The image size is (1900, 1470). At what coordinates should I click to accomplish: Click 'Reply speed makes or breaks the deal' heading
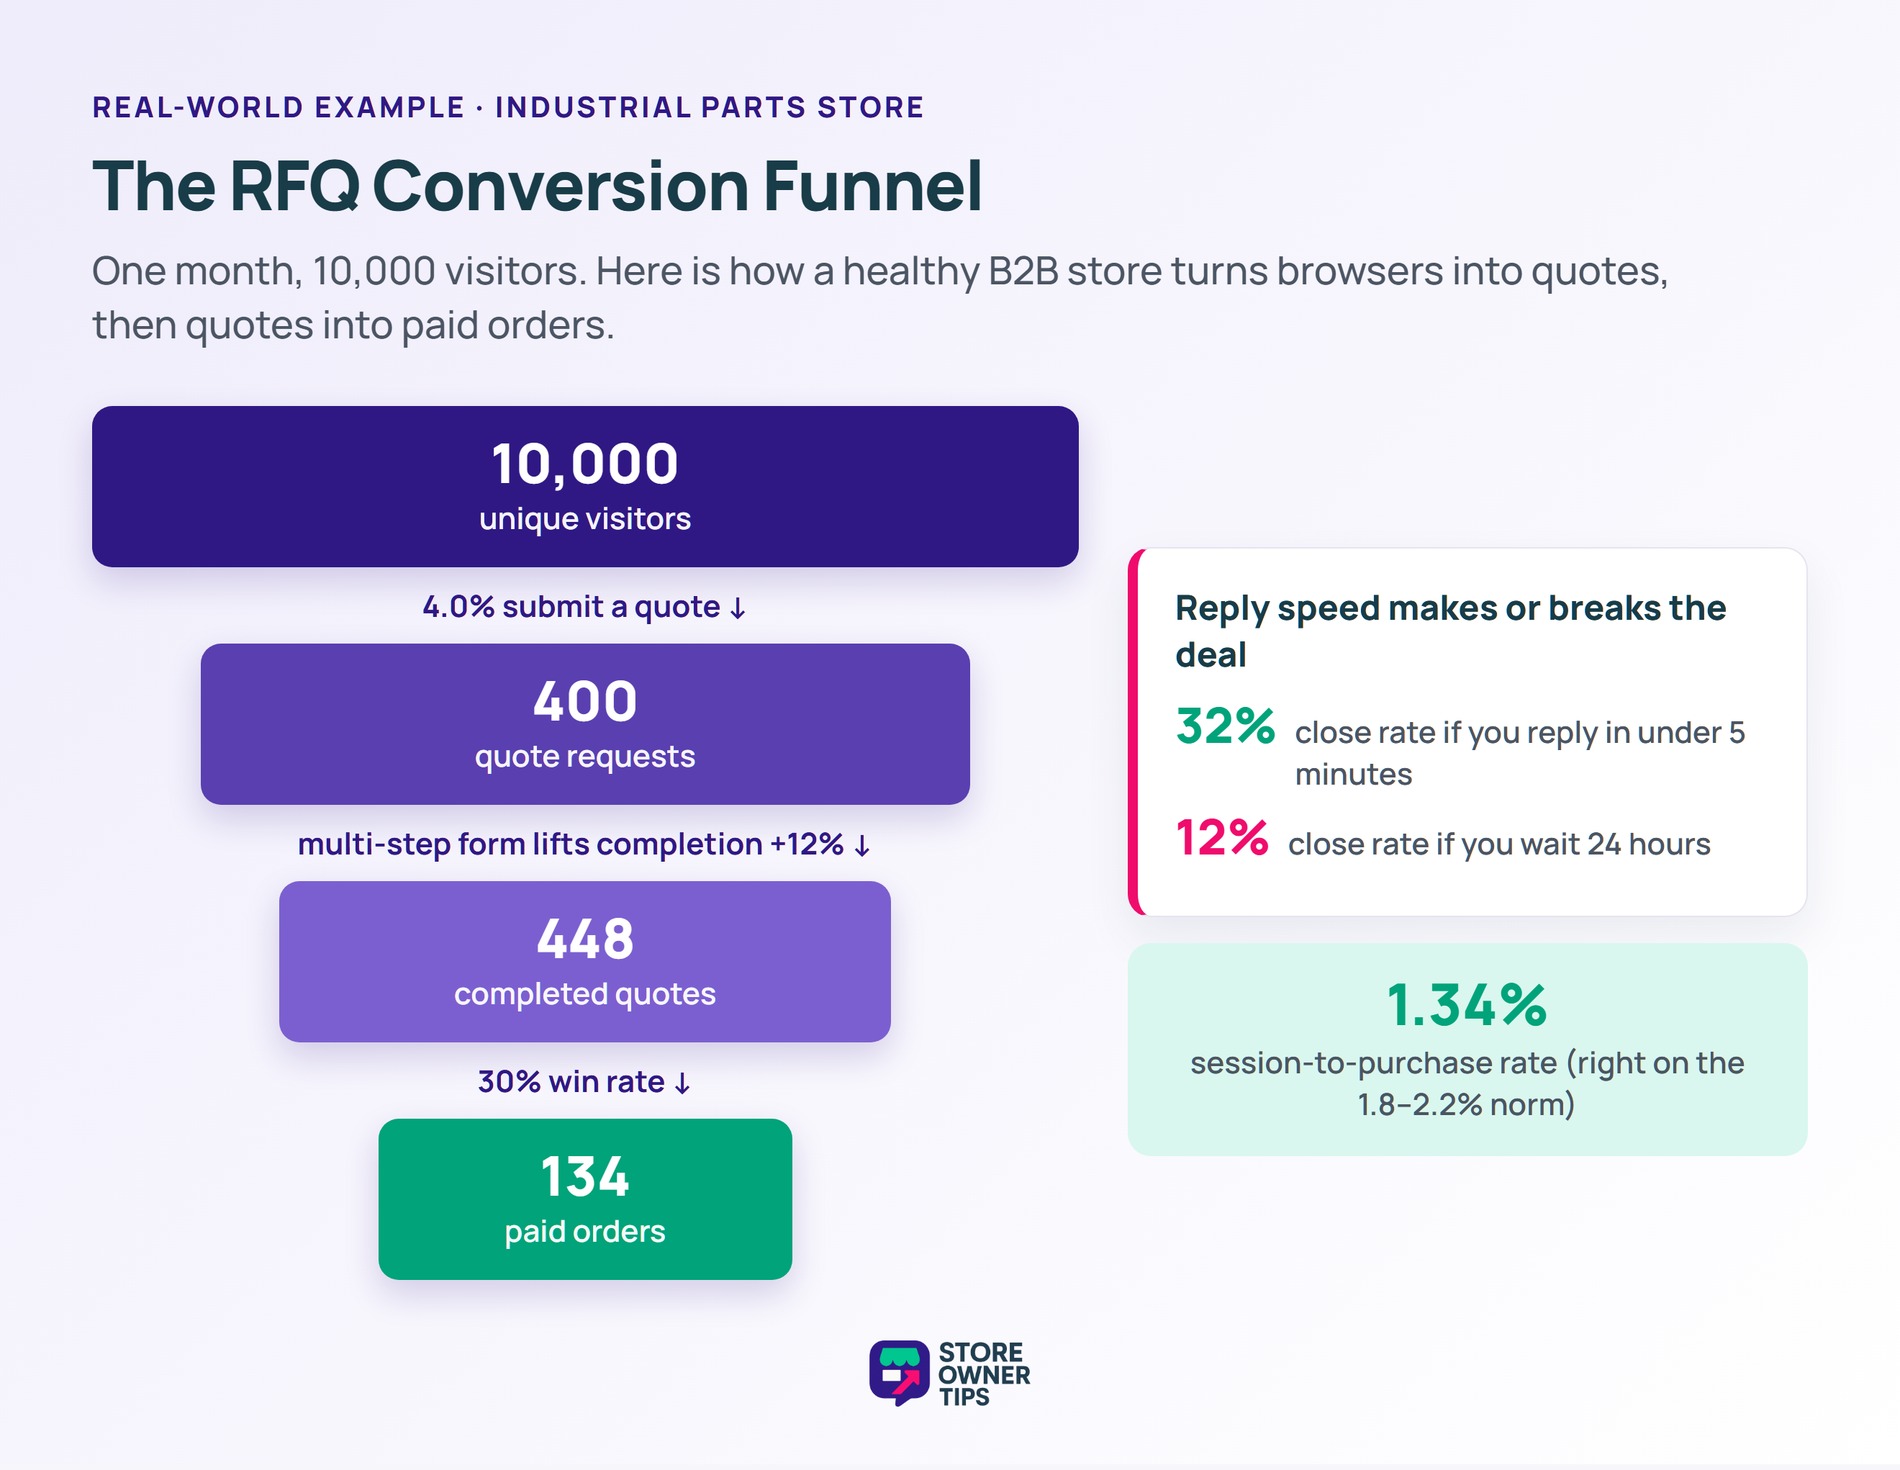[x=1450, y=631]
